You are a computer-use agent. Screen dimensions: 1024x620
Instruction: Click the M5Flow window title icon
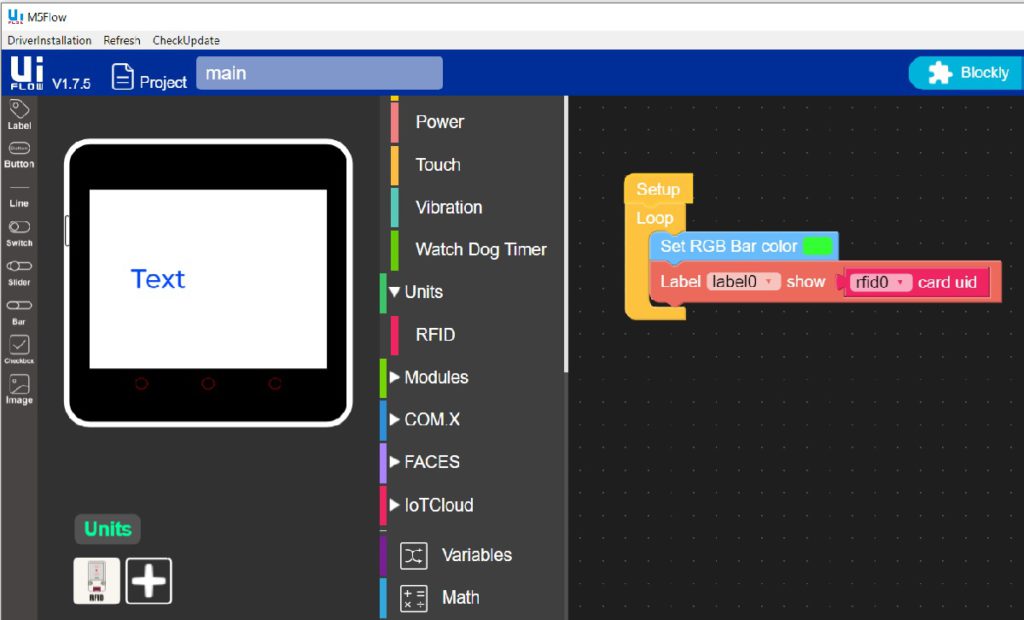click(x=15, y=16)
